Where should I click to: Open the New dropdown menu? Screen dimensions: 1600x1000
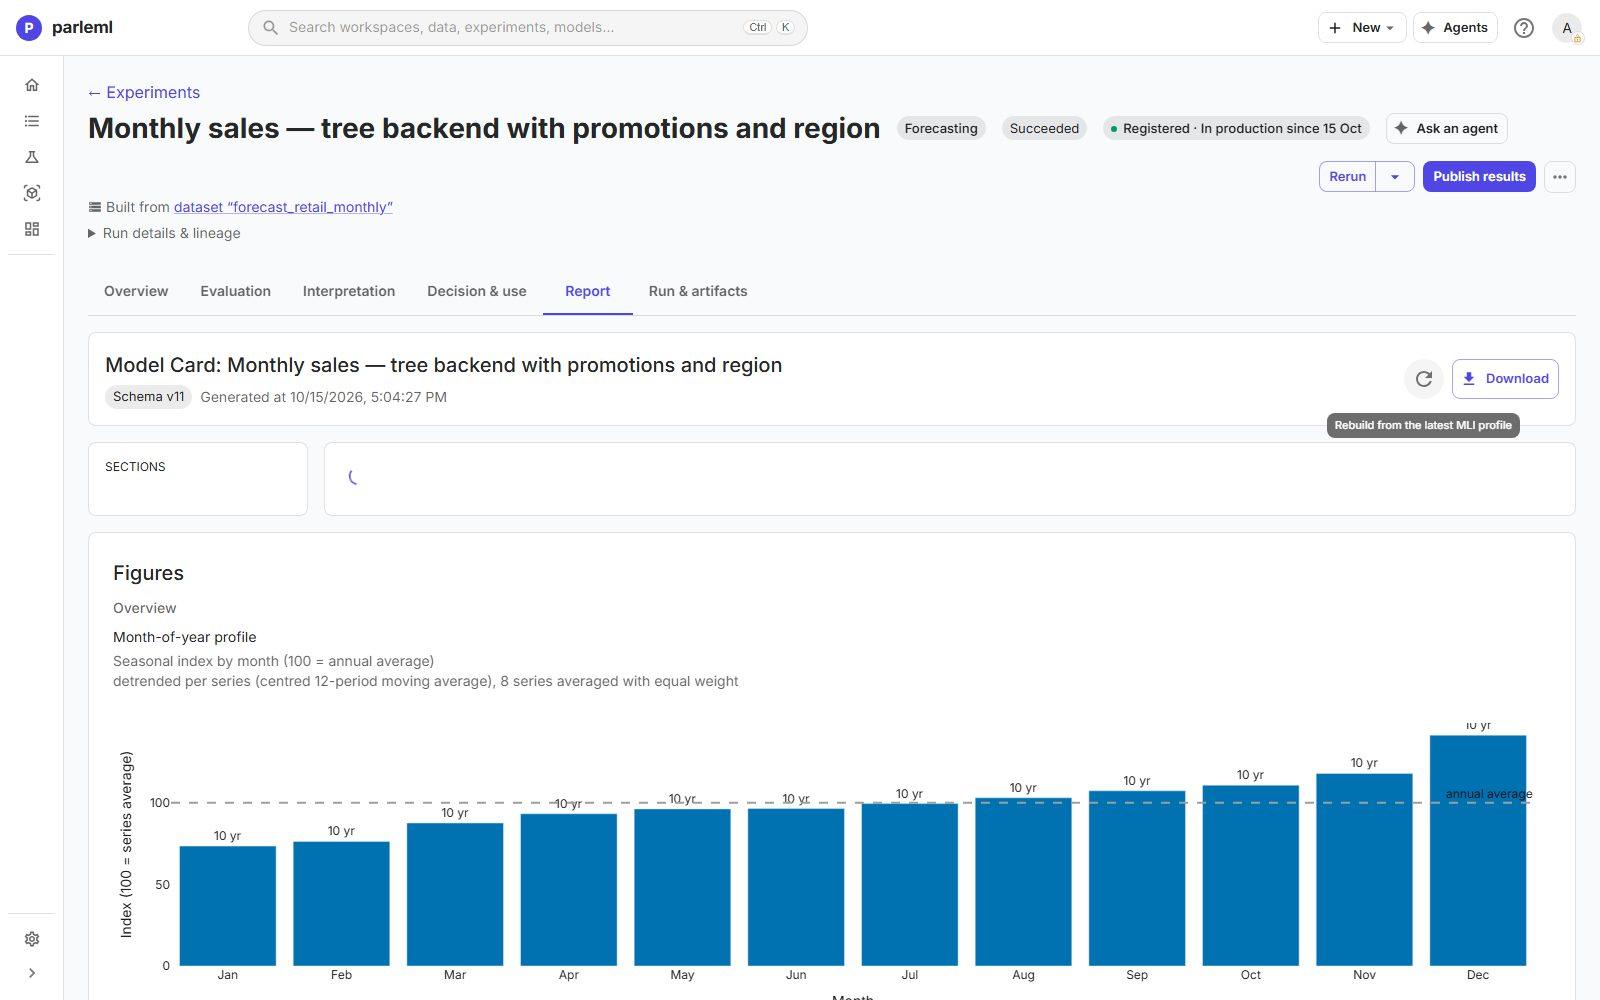click(1362, 28)
